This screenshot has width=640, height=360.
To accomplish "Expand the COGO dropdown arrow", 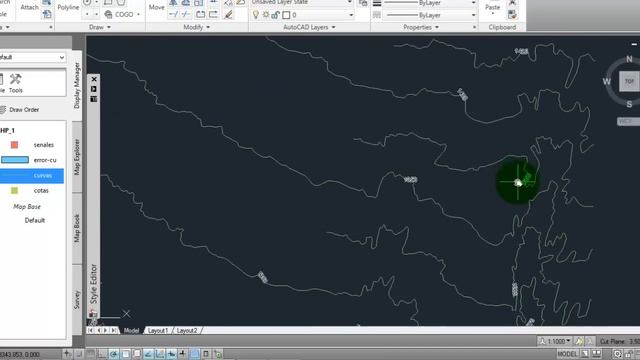I will 139,15.
